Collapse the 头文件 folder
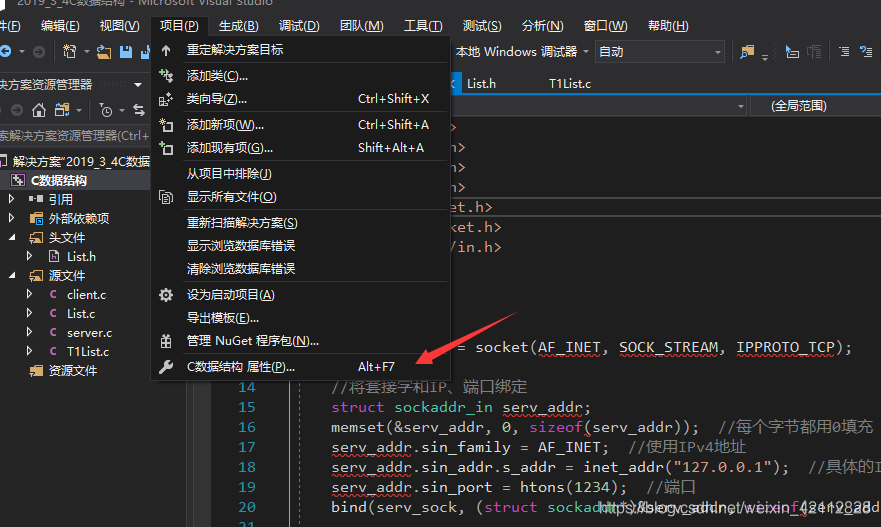The width and height of the screenshot is (881, 527). tap(11, 237)
